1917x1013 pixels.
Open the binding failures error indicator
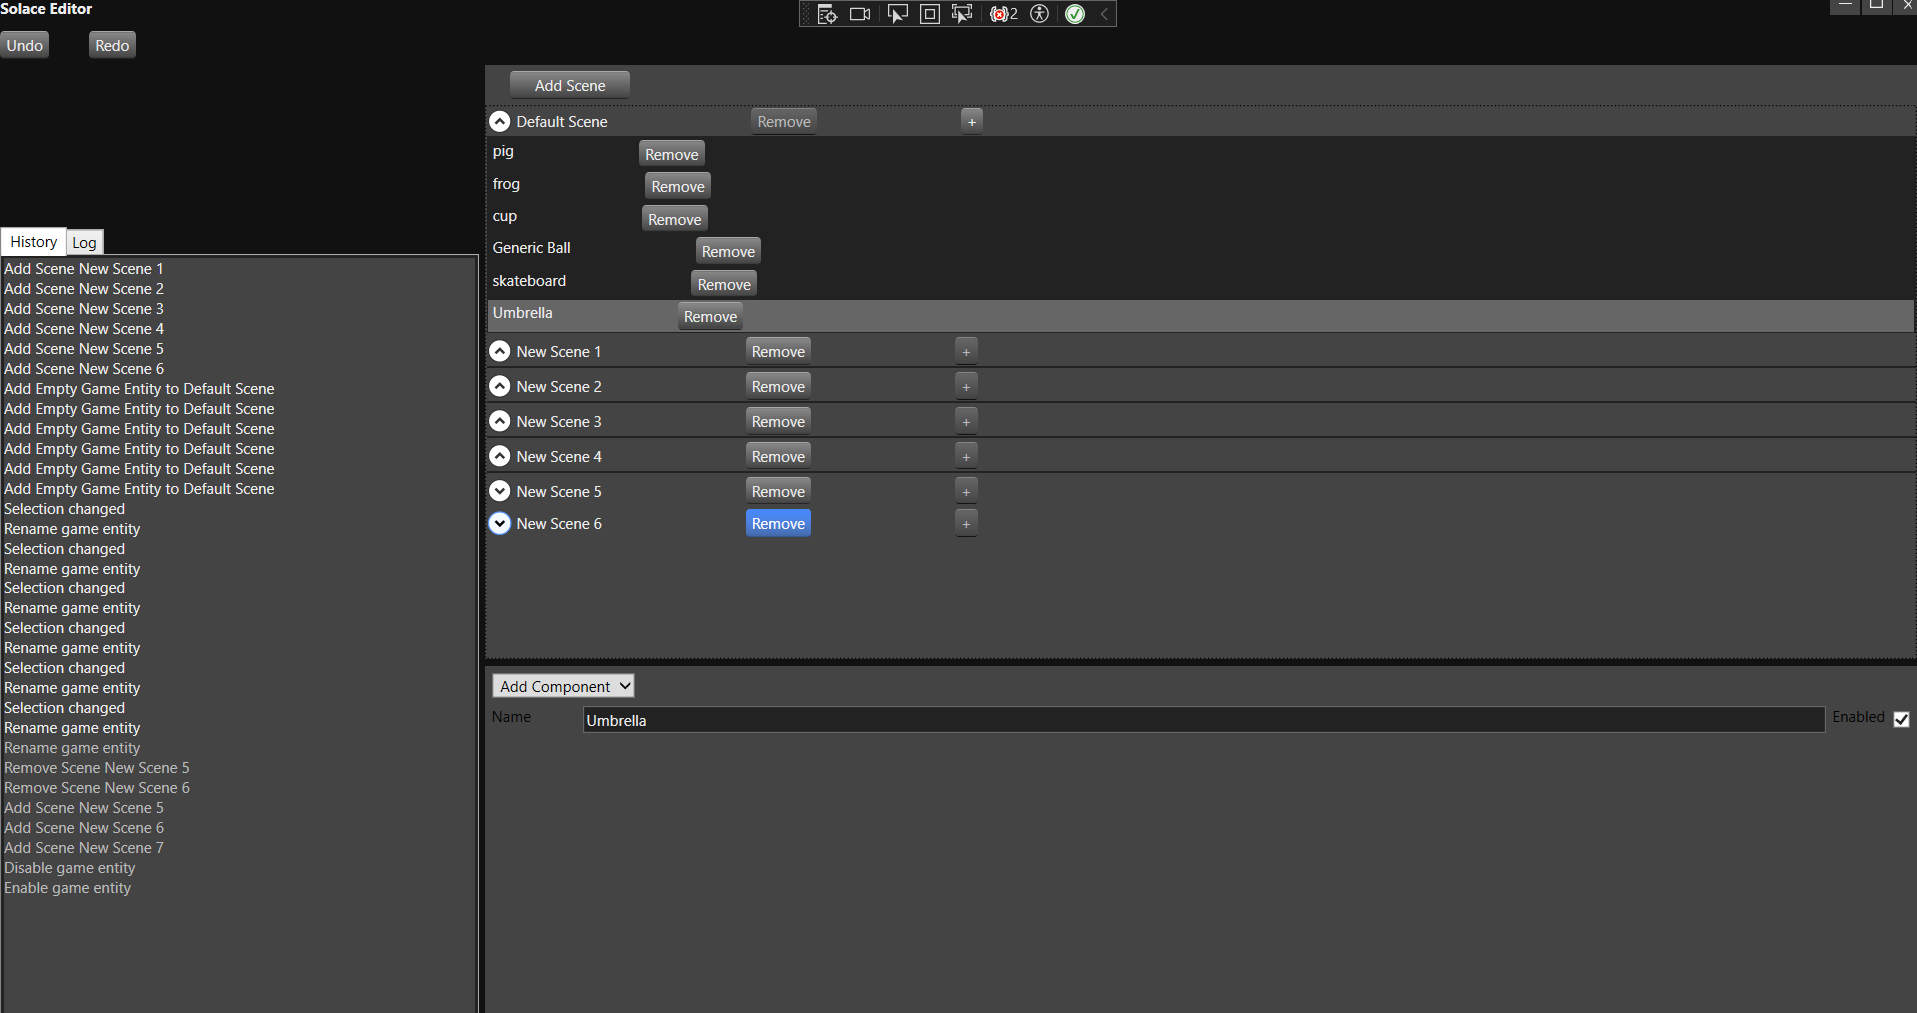point(1003,14)
